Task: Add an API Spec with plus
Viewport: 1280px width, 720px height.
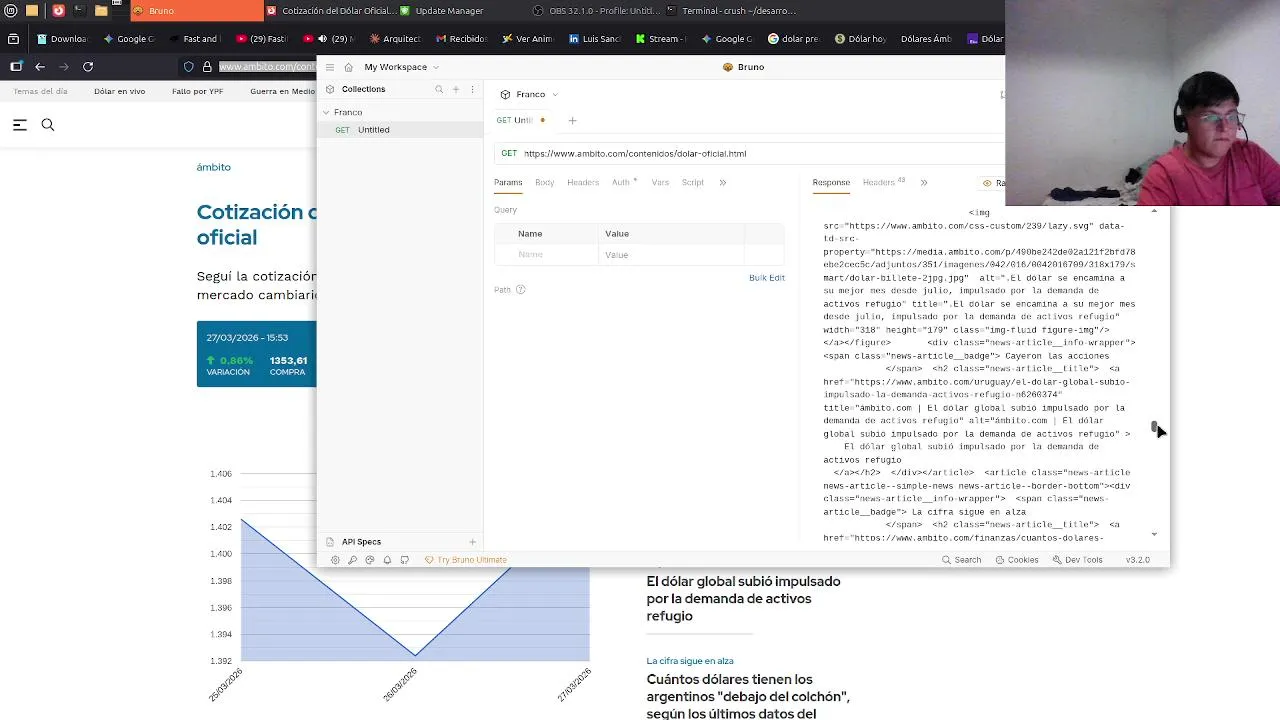Action: click(x=472, y=542)
